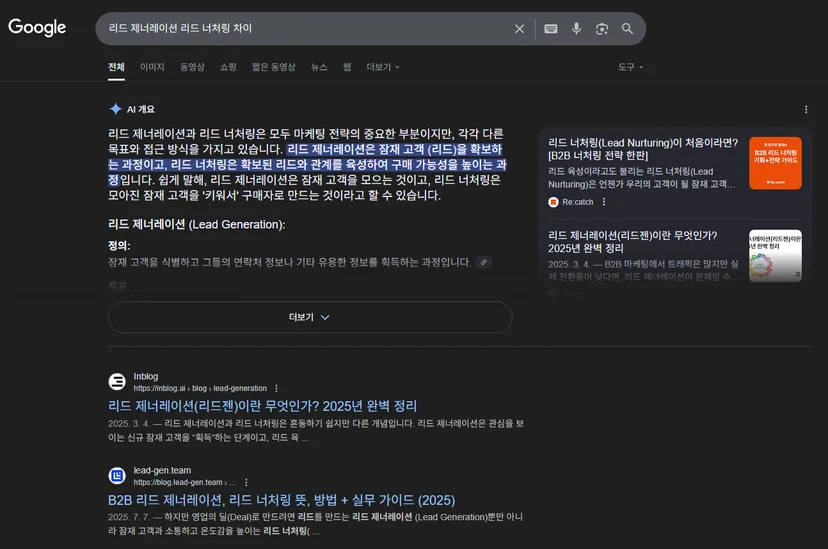Clear the search query with the X icon
This screenshot has height=549, width=828.
coord(520,29)
